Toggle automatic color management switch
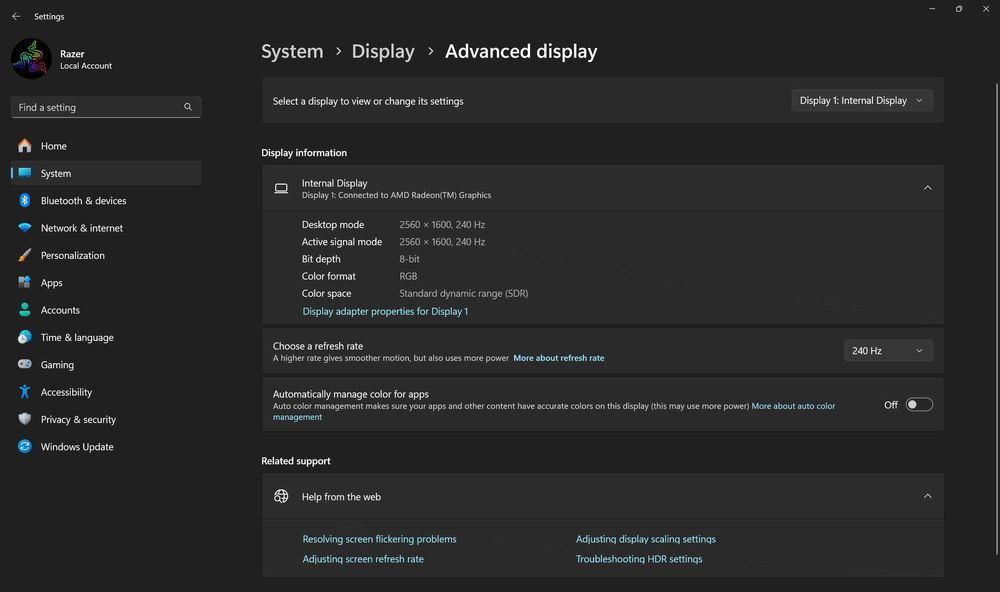Viewport: 1000px width, 592px height. coord(919,404)
